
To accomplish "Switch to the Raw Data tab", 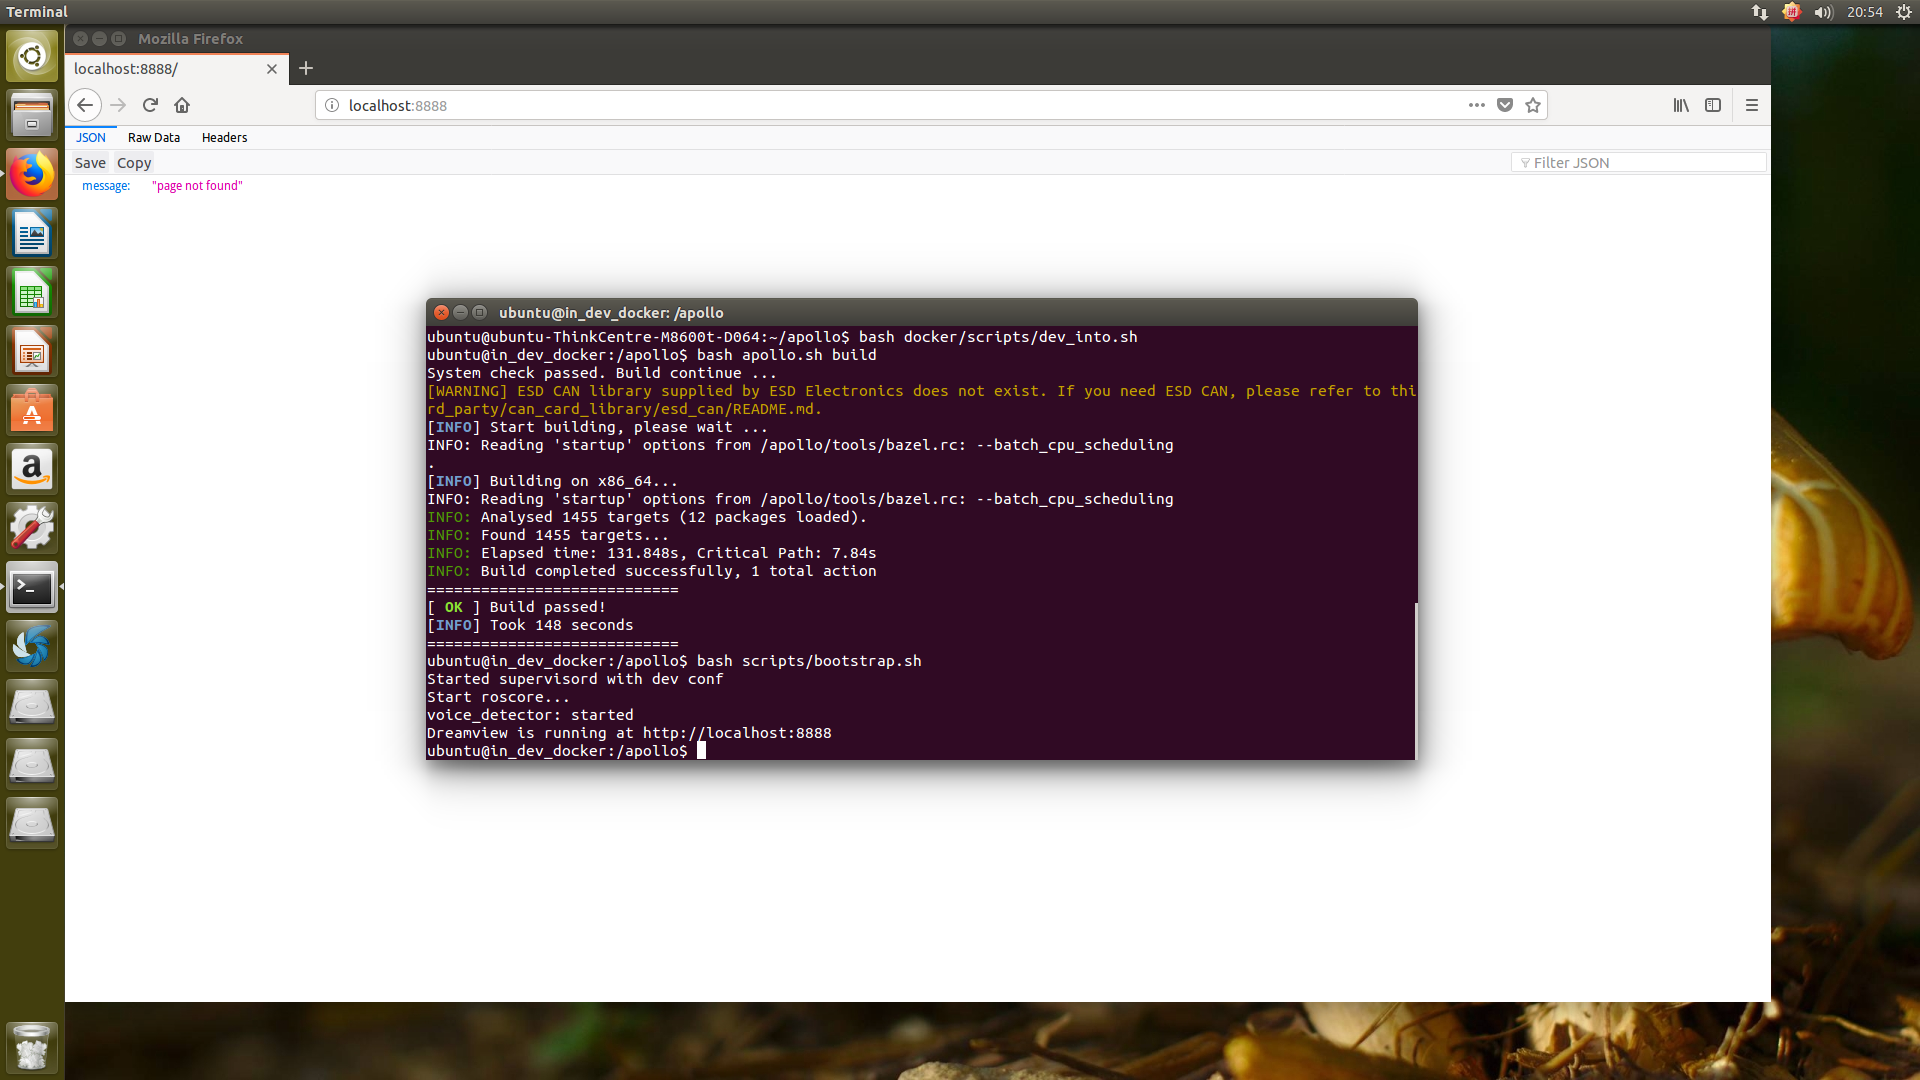I will click(x=154, y=138).
